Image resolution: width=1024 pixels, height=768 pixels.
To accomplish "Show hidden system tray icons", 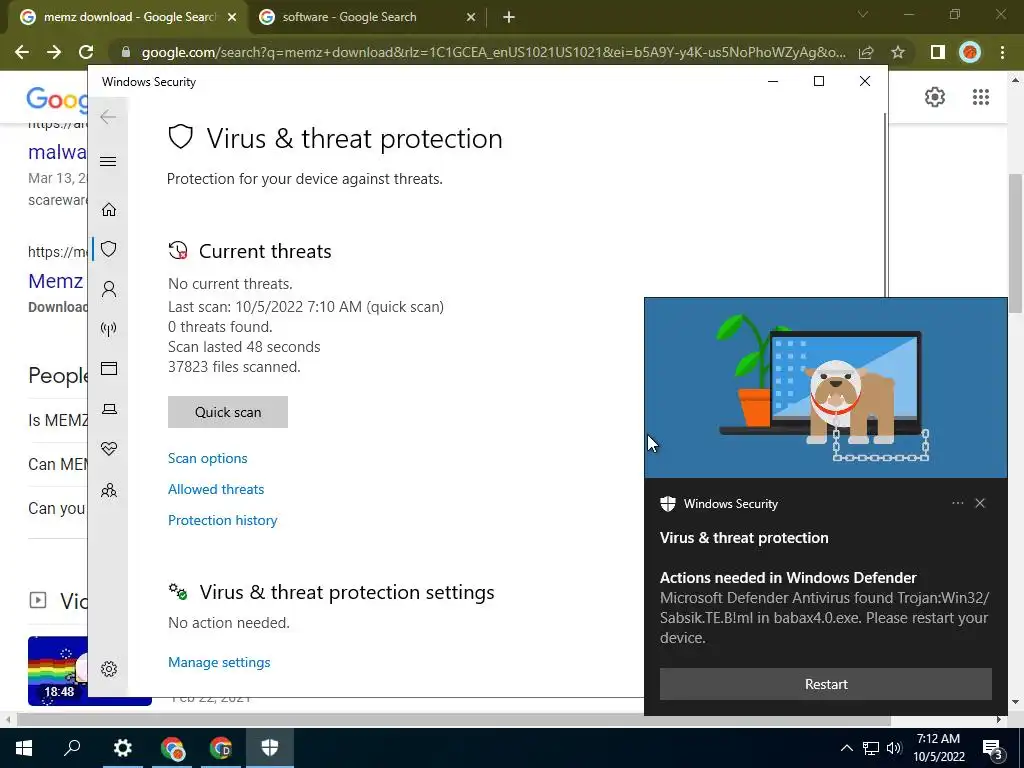I will 846,748.
